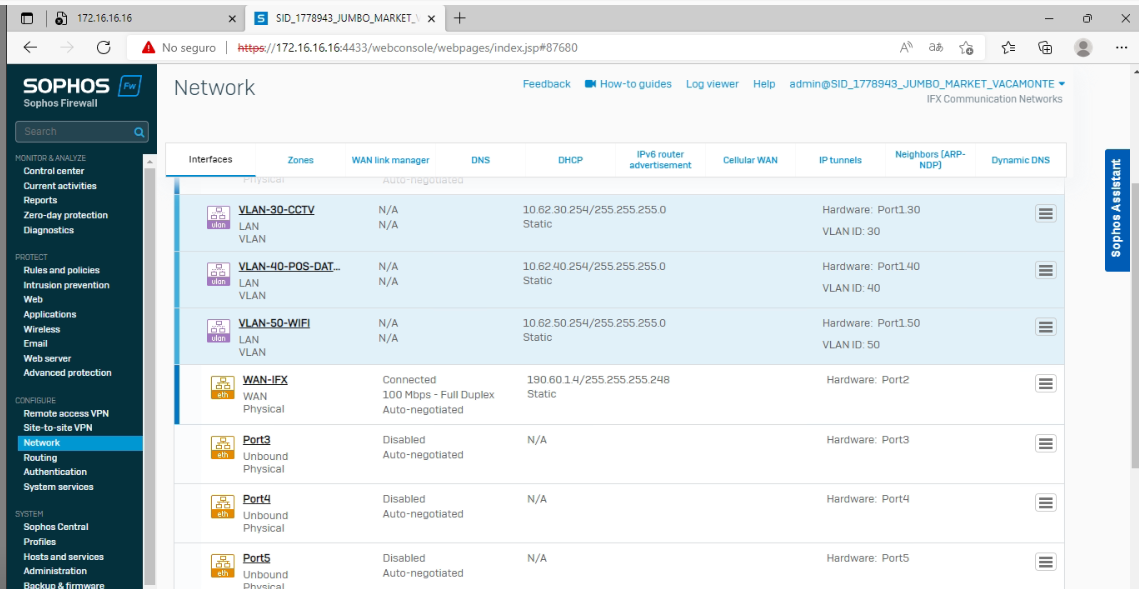Open hamburger menu for Port4 row
The width and height of the screenshot is (1139, 589).
coord(1045,503)
